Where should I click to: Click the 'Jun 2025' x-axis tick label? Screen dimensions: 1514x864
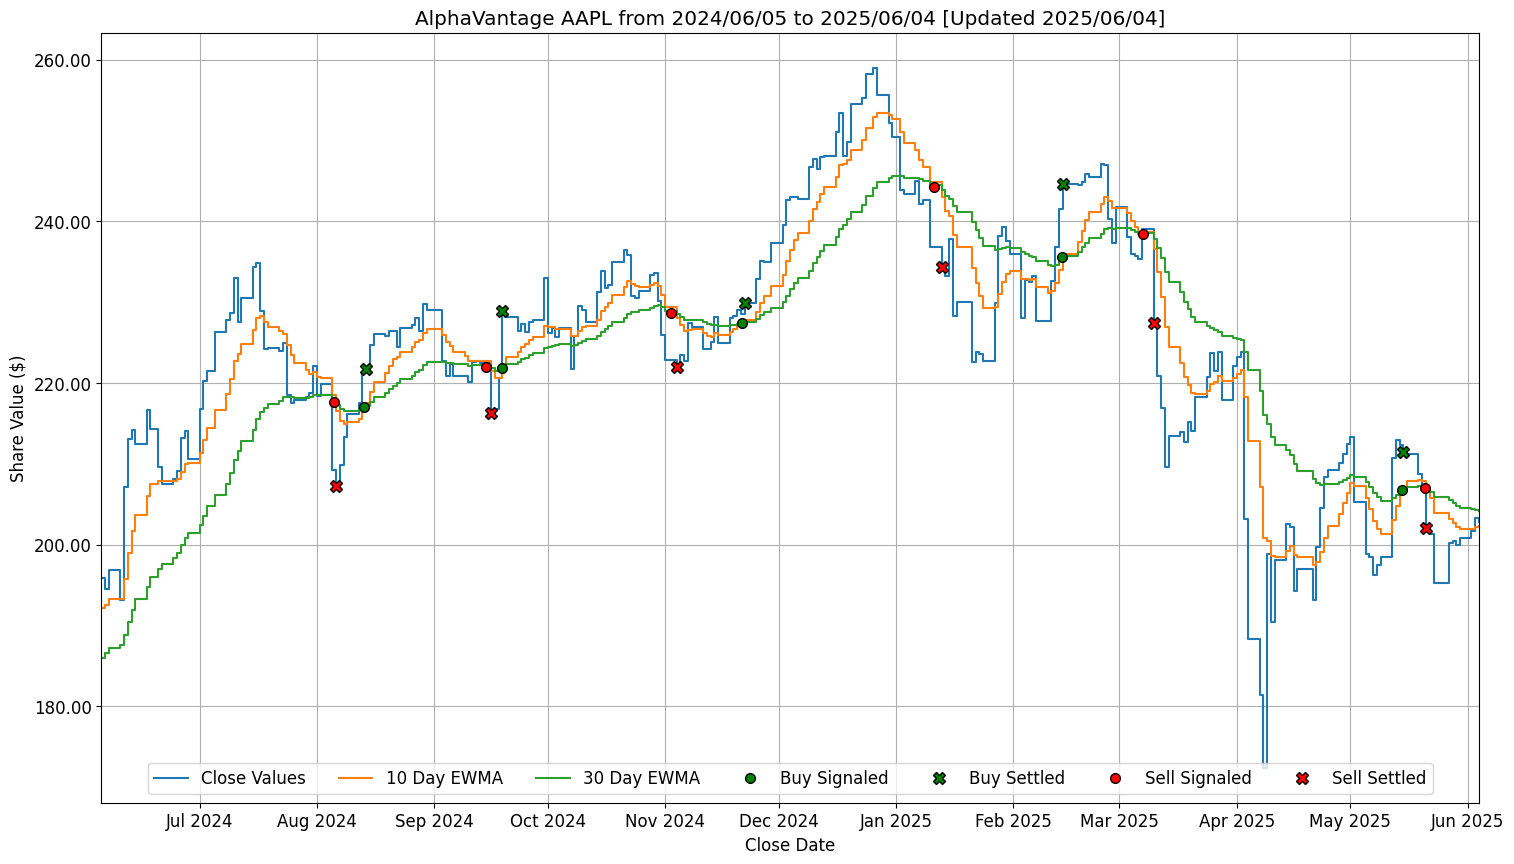pyautogui.click(x=1467, y=821)
